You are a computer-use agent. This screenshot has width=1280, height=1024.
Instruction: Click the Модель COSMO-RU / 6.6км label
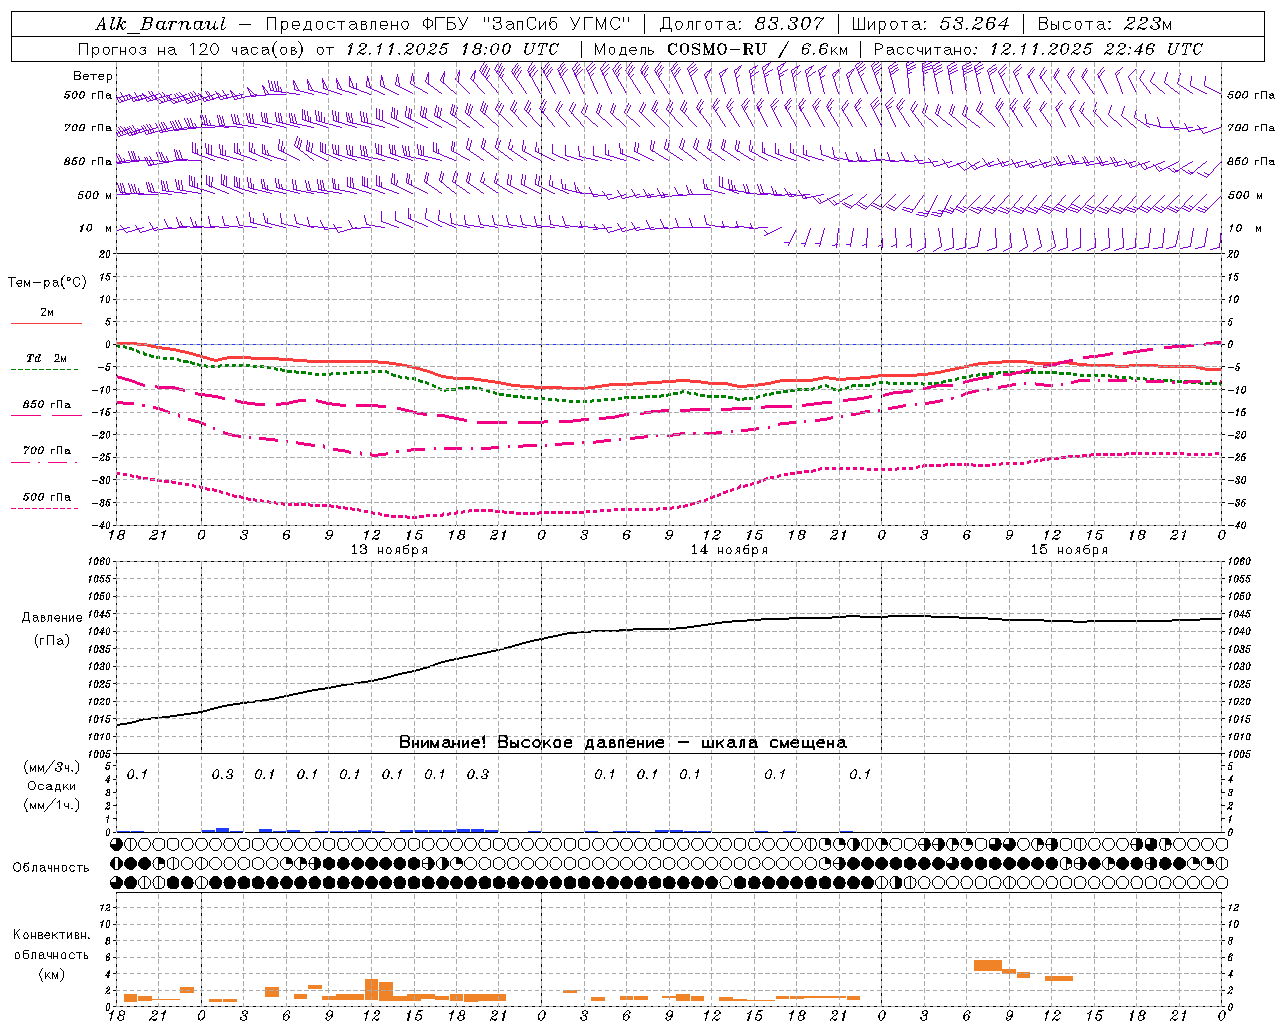click(x=721, y=49)
